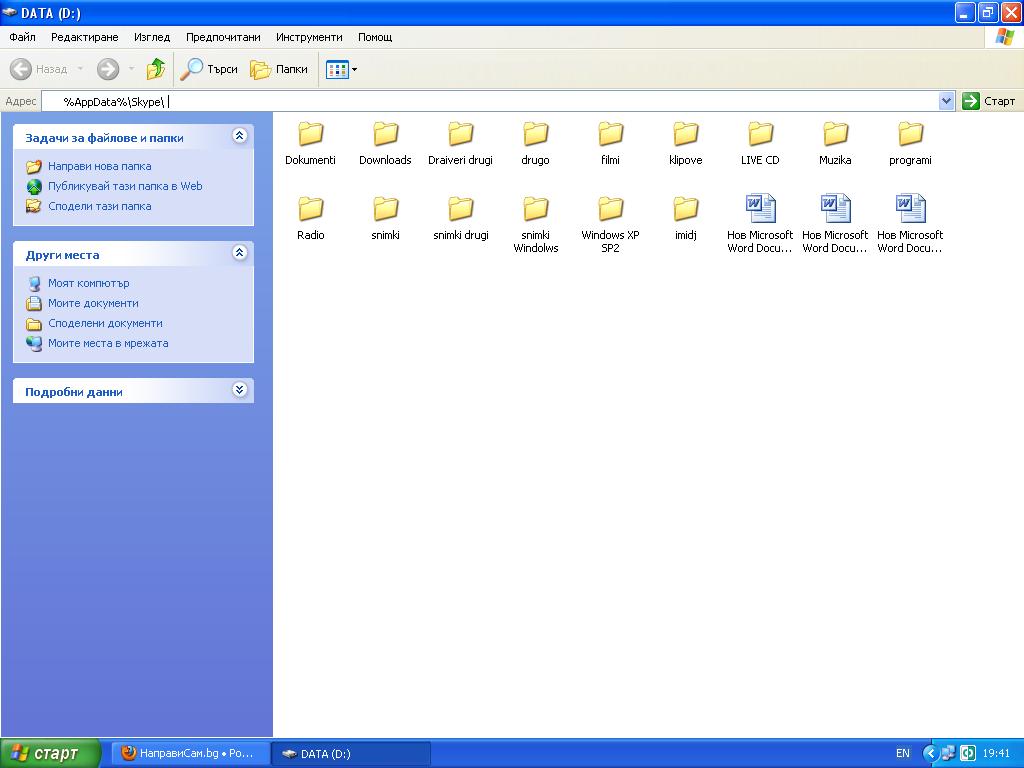Go to Моят компютър
This screenshot has height=768, width=1024.
(x=88, y=283)
